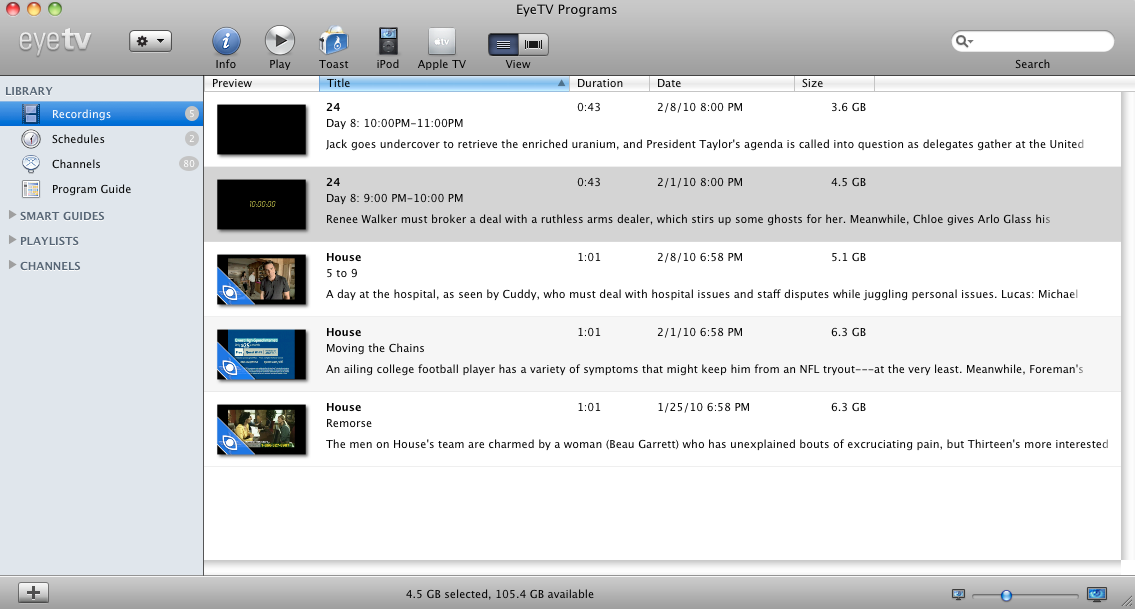Screen dimensions: 1135x609
Task: Select episode title 'Remorse'
Action: (x=349, y=424)
